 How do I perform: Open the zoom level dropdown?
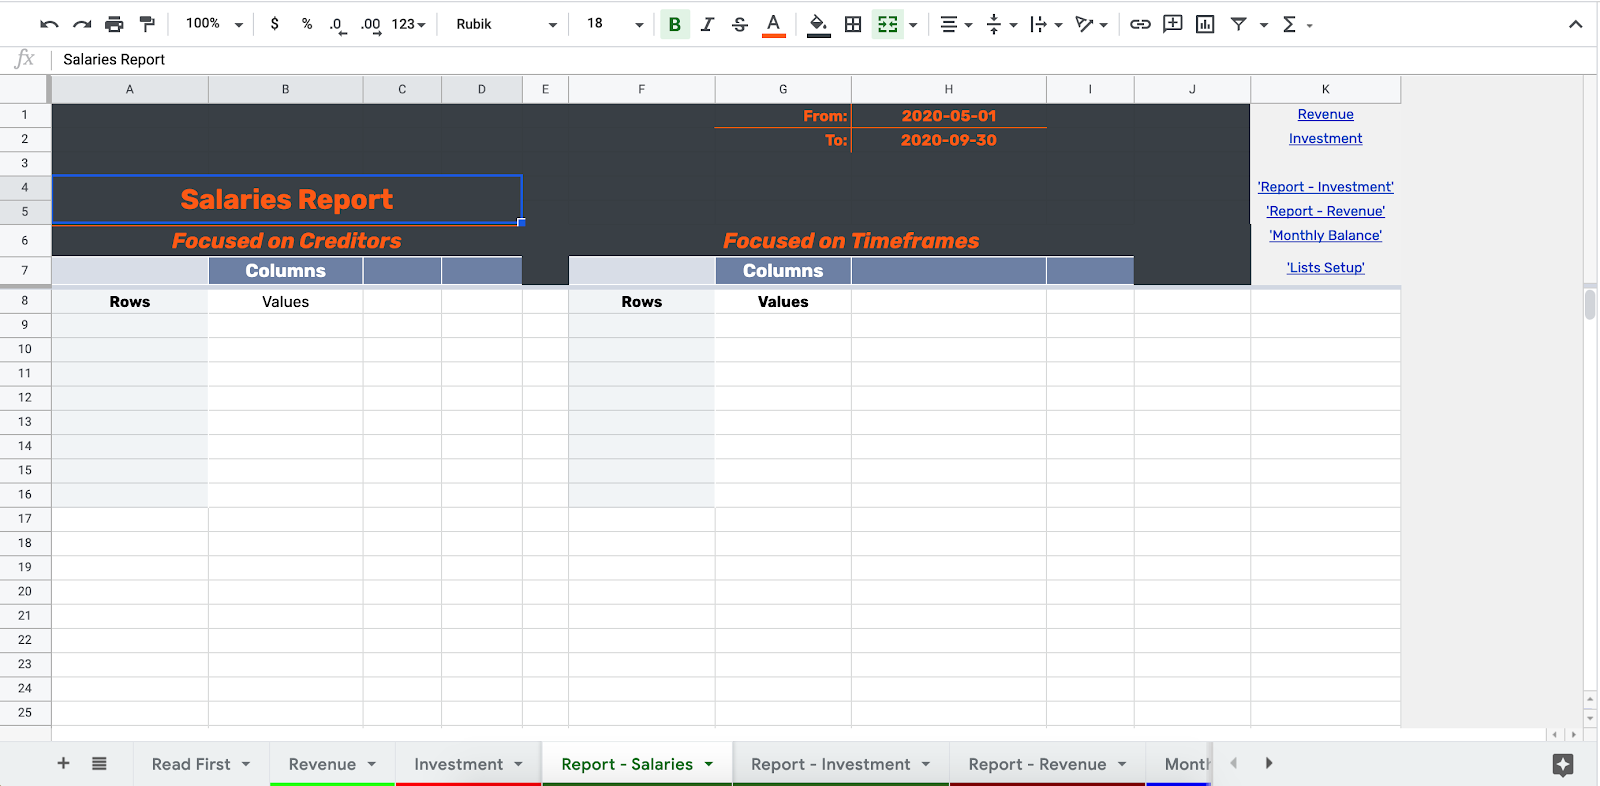point(214,24)
